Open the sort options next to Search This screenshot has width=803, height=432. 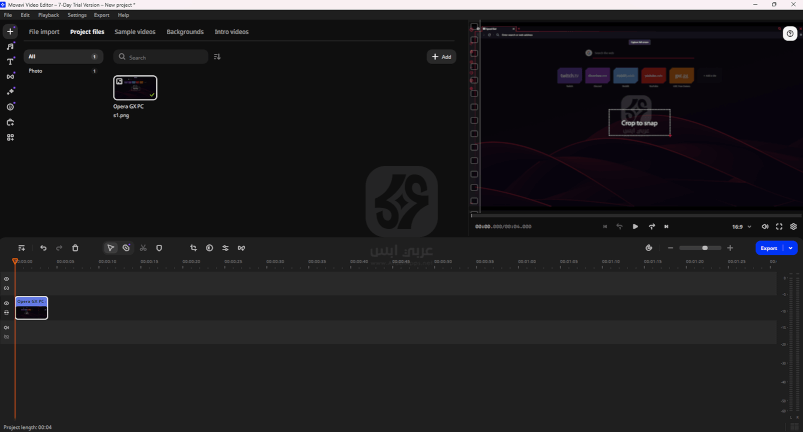click(x=217, y=57)
